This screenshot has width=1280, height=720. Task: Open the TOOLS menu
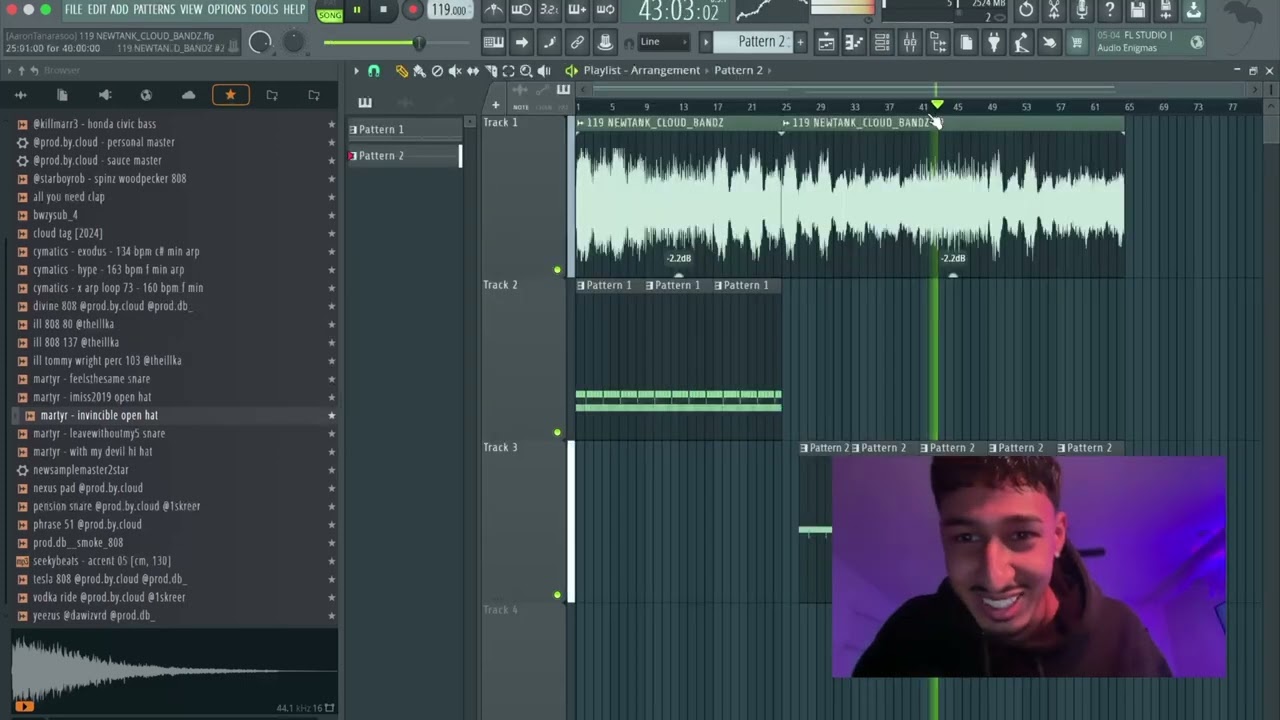pyautogui.click(x=264, y=10)
